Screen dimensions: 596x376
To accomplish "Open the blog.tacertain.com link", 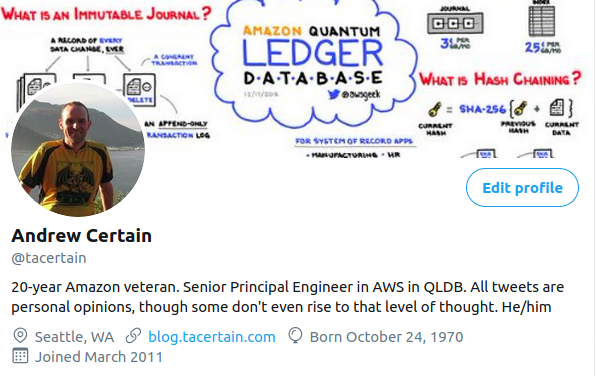I will coord(212,337).
